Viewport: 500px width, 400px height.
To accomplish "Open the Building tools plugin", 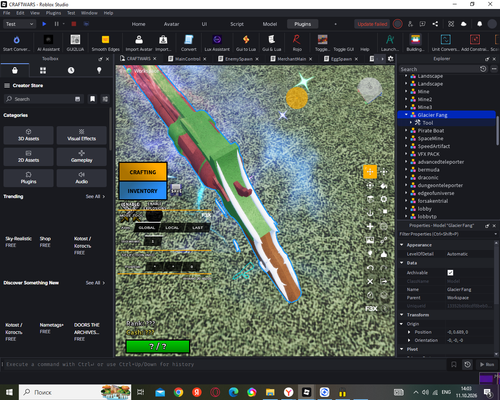I will tap(415, 43).
